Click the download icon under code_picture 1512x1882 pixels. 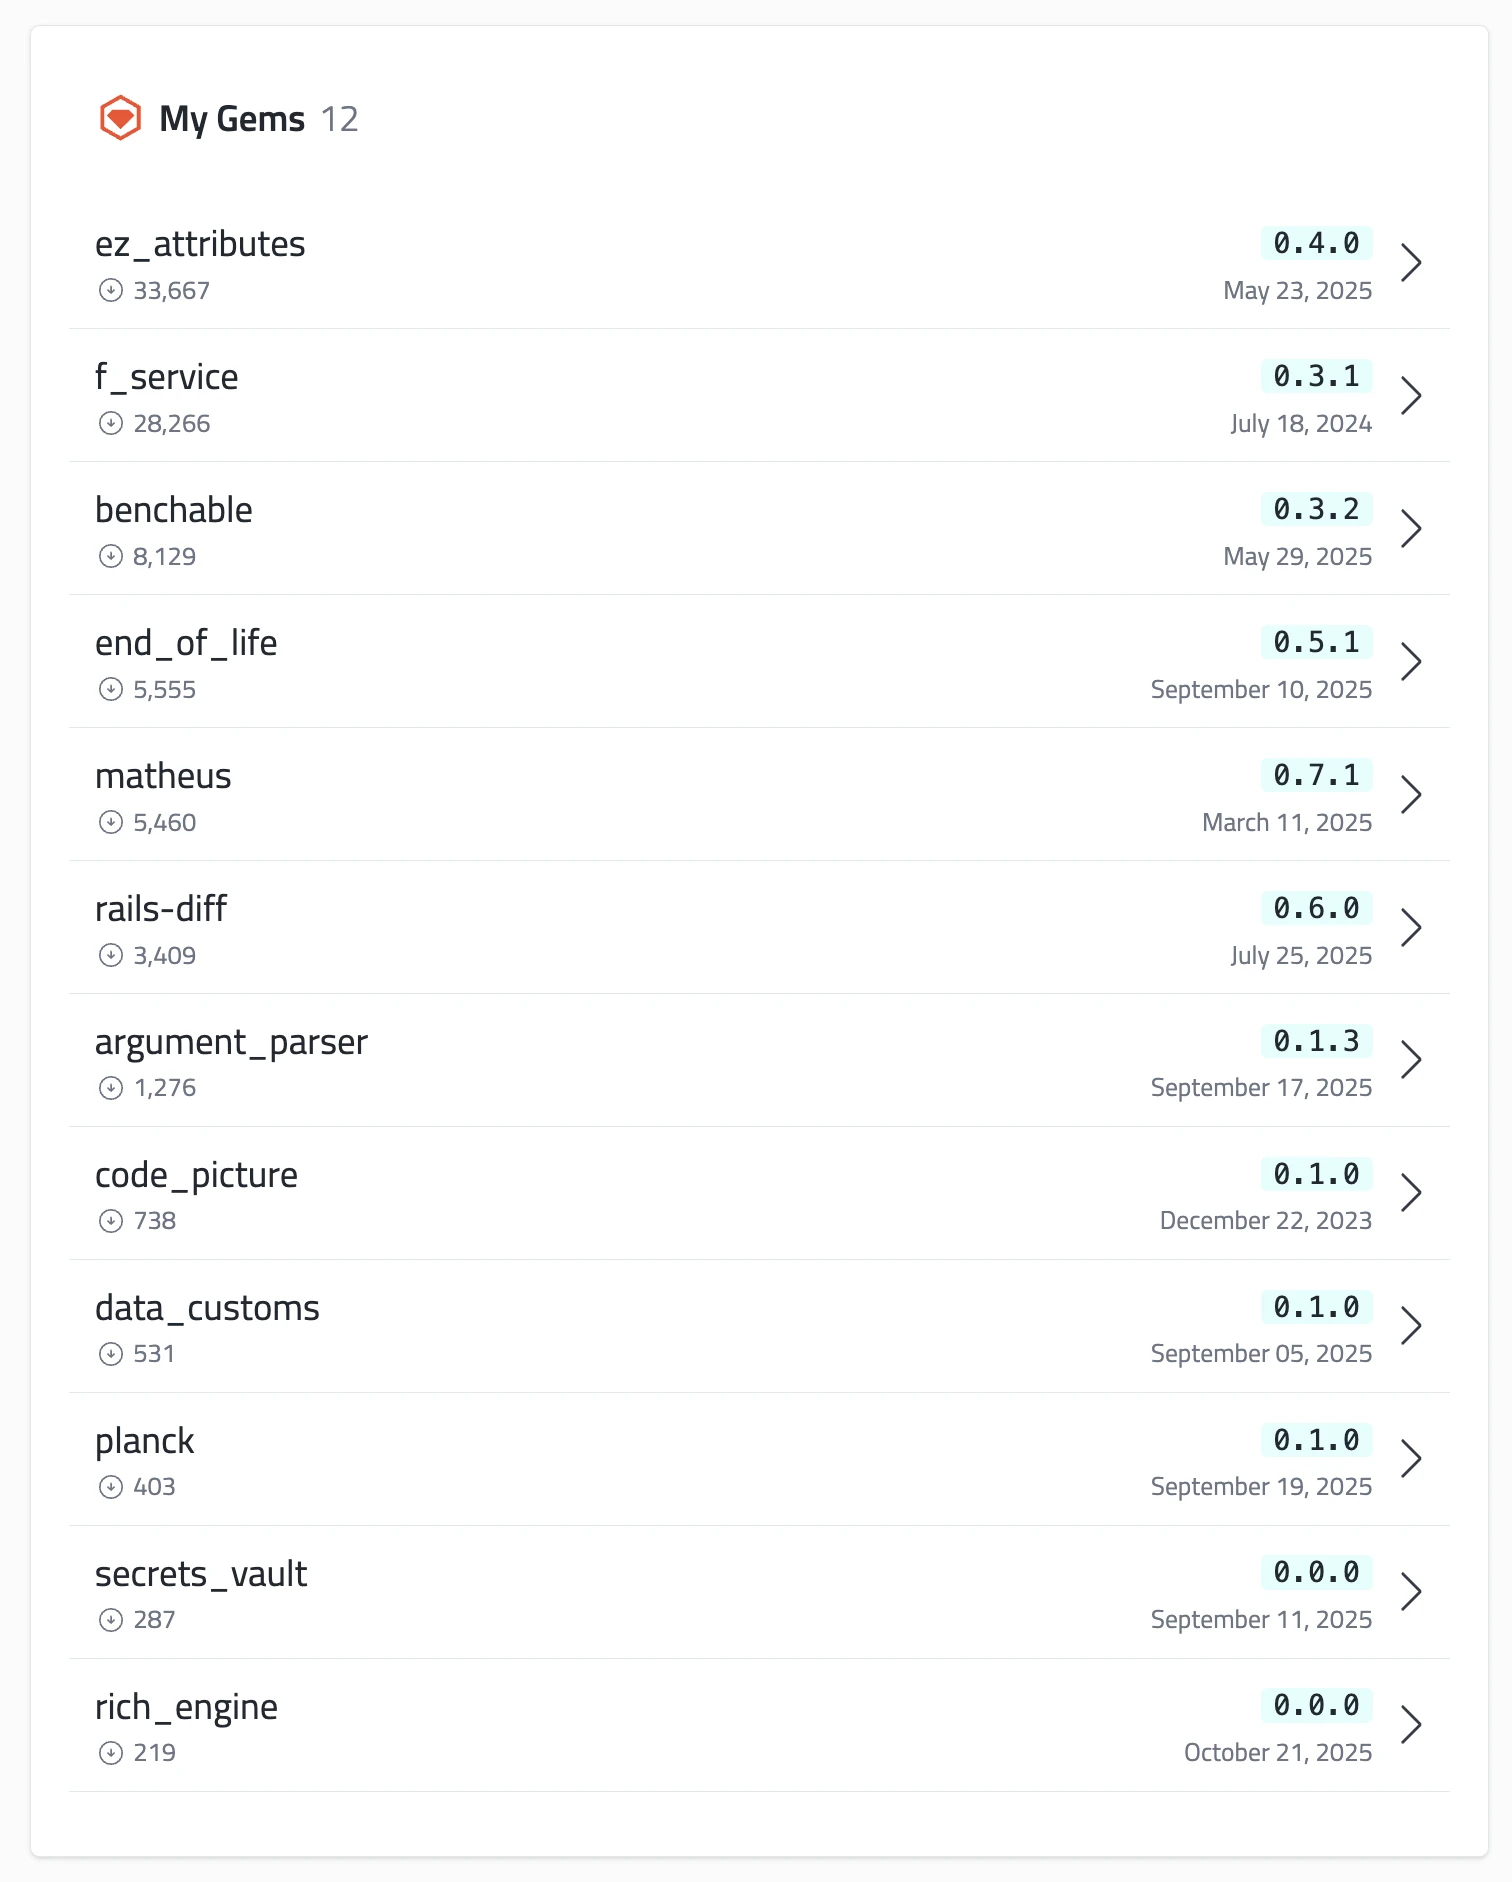pyautogui.click(x=111, y=1221)
